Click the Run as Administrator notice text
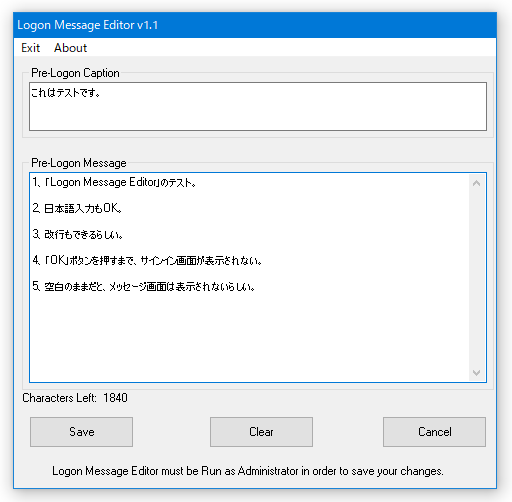 click(248, 471)
